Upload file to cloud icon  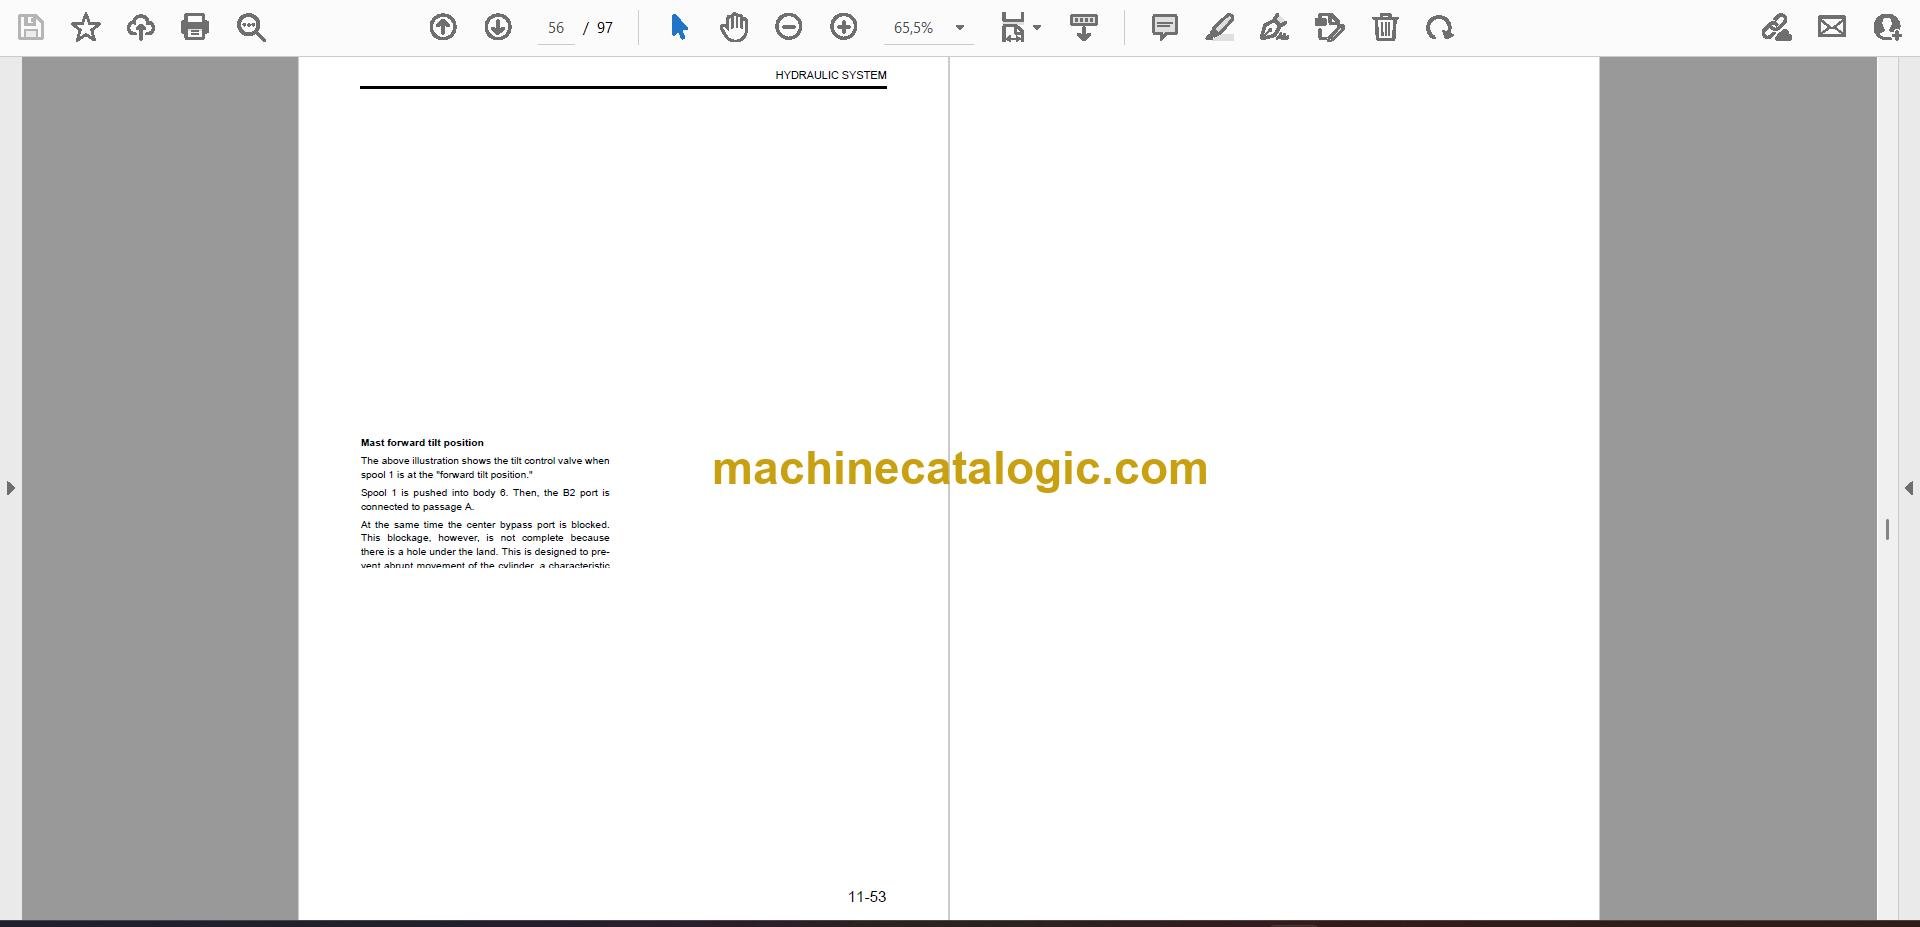(141, 27)
